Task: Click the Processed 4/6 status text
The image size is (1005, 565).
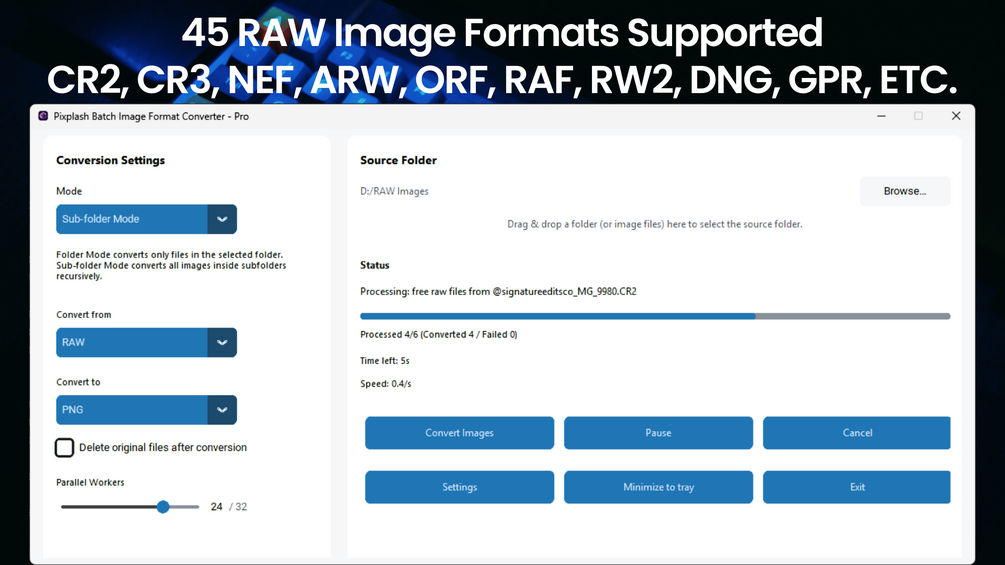Action: (438, 334)
